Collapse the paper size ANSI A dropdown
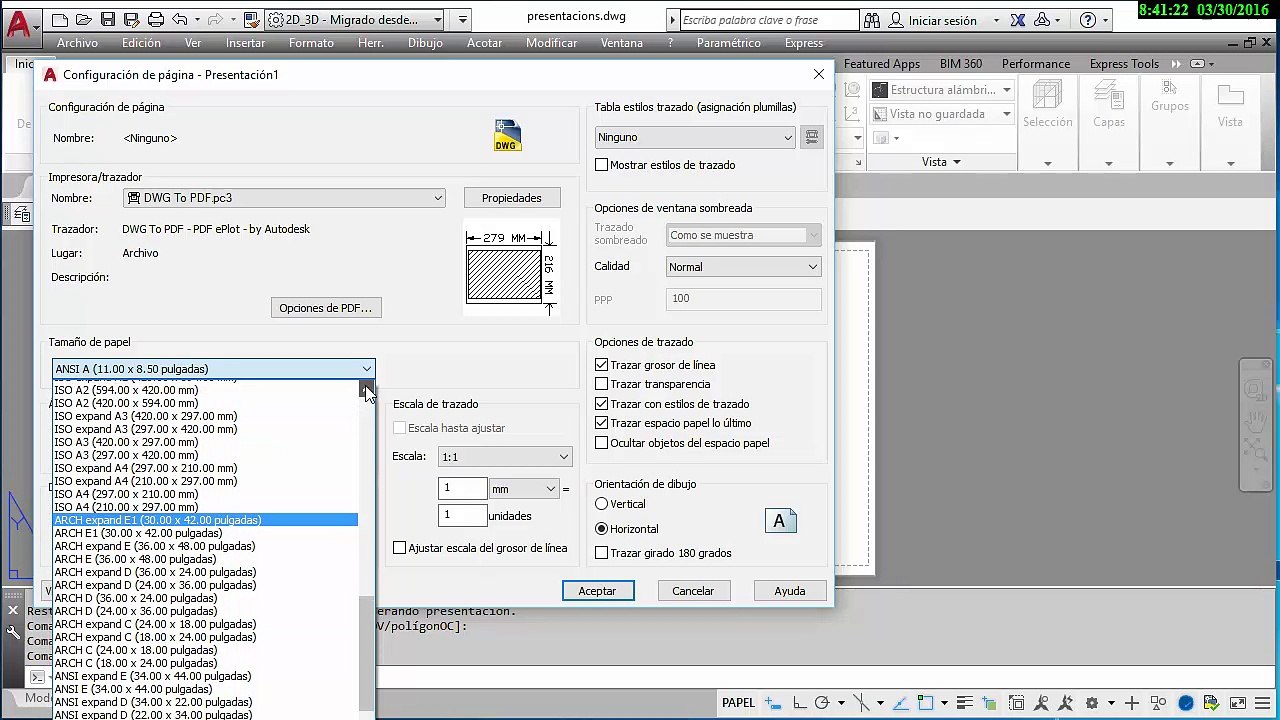This screenshot has width=1280, height=720. [214, 369]
